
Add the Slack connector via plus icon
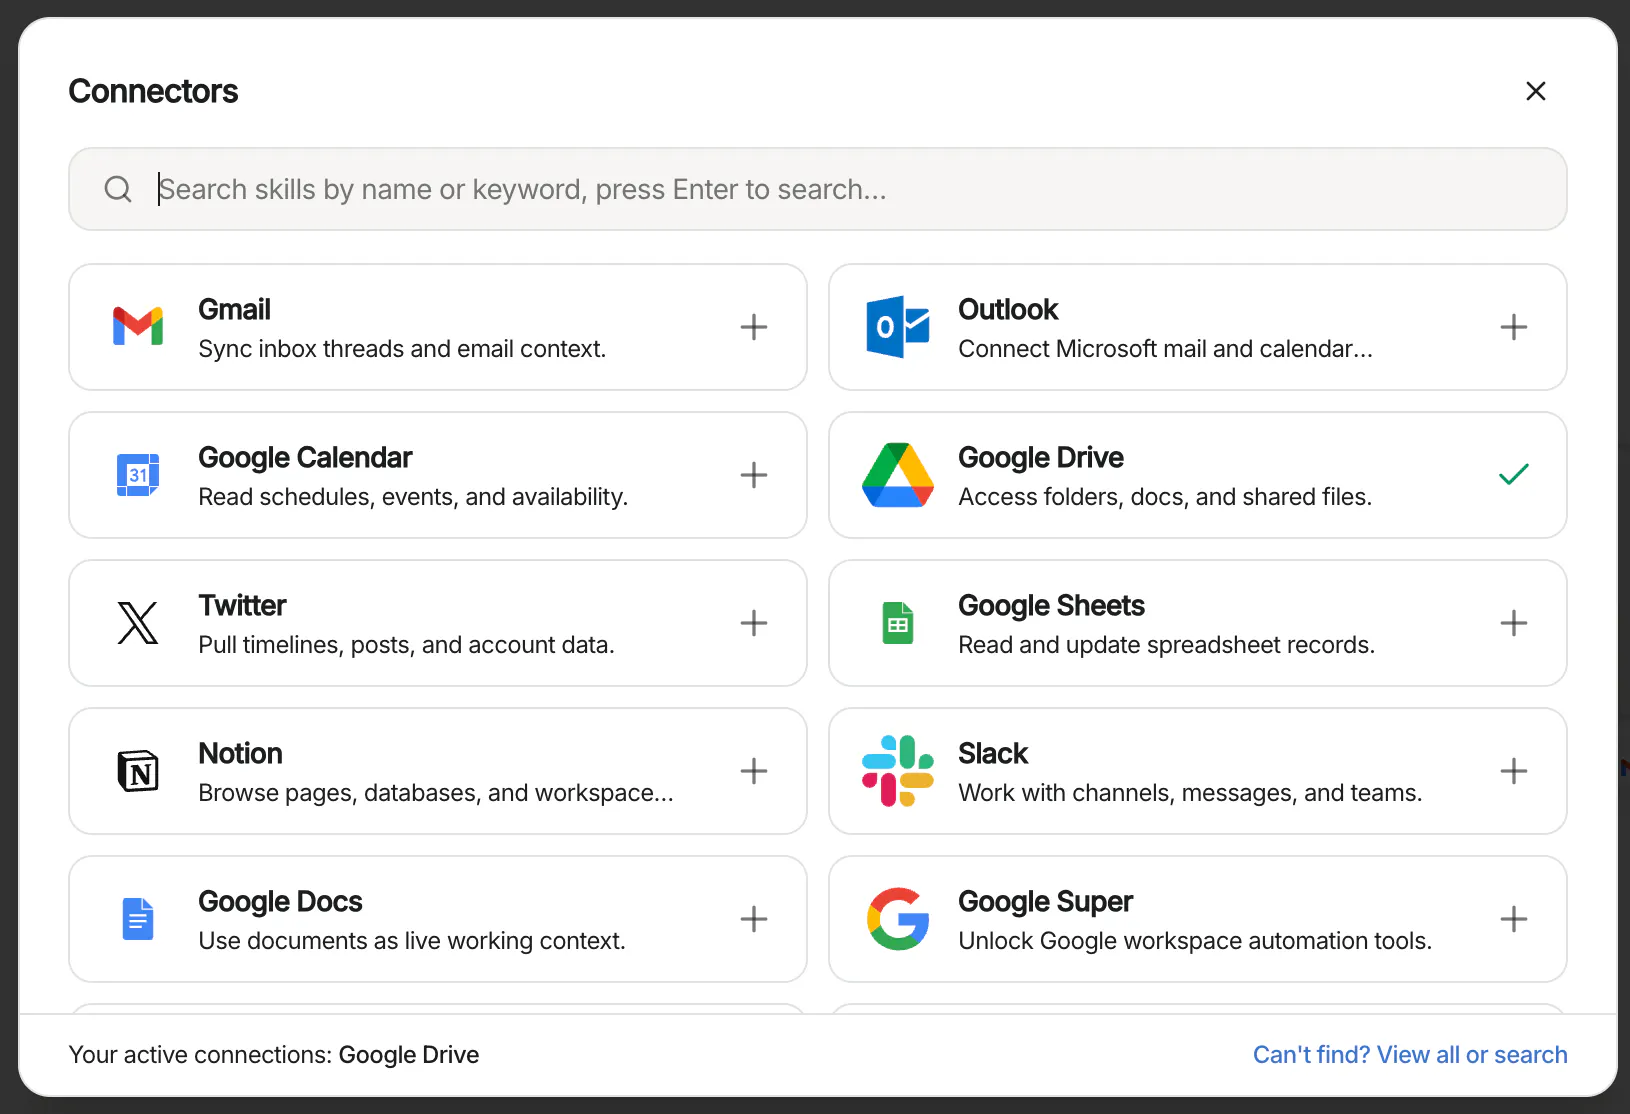[x=1514, y=771]
